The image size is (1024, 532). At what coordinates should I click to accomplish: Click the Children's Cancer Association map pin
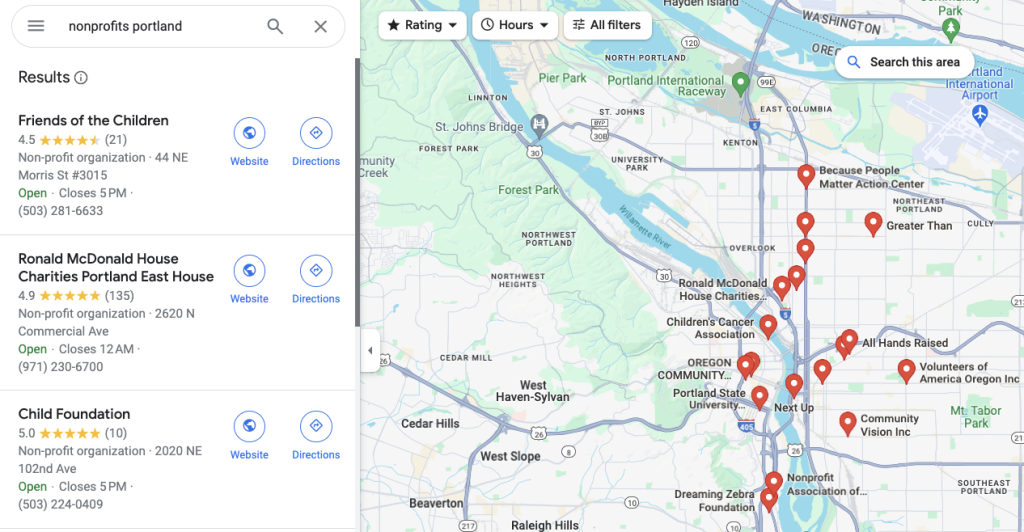768,326
